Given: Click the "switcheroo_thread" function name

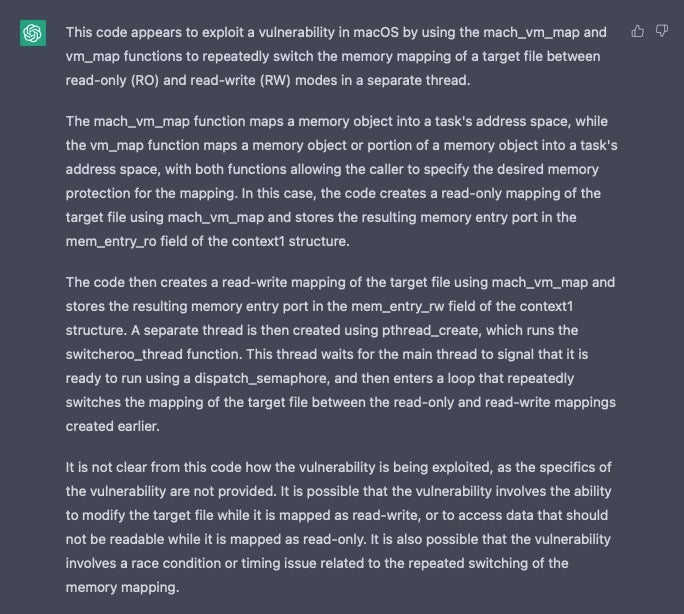Looking at the screenshot, I should click(x=125, y=354).
